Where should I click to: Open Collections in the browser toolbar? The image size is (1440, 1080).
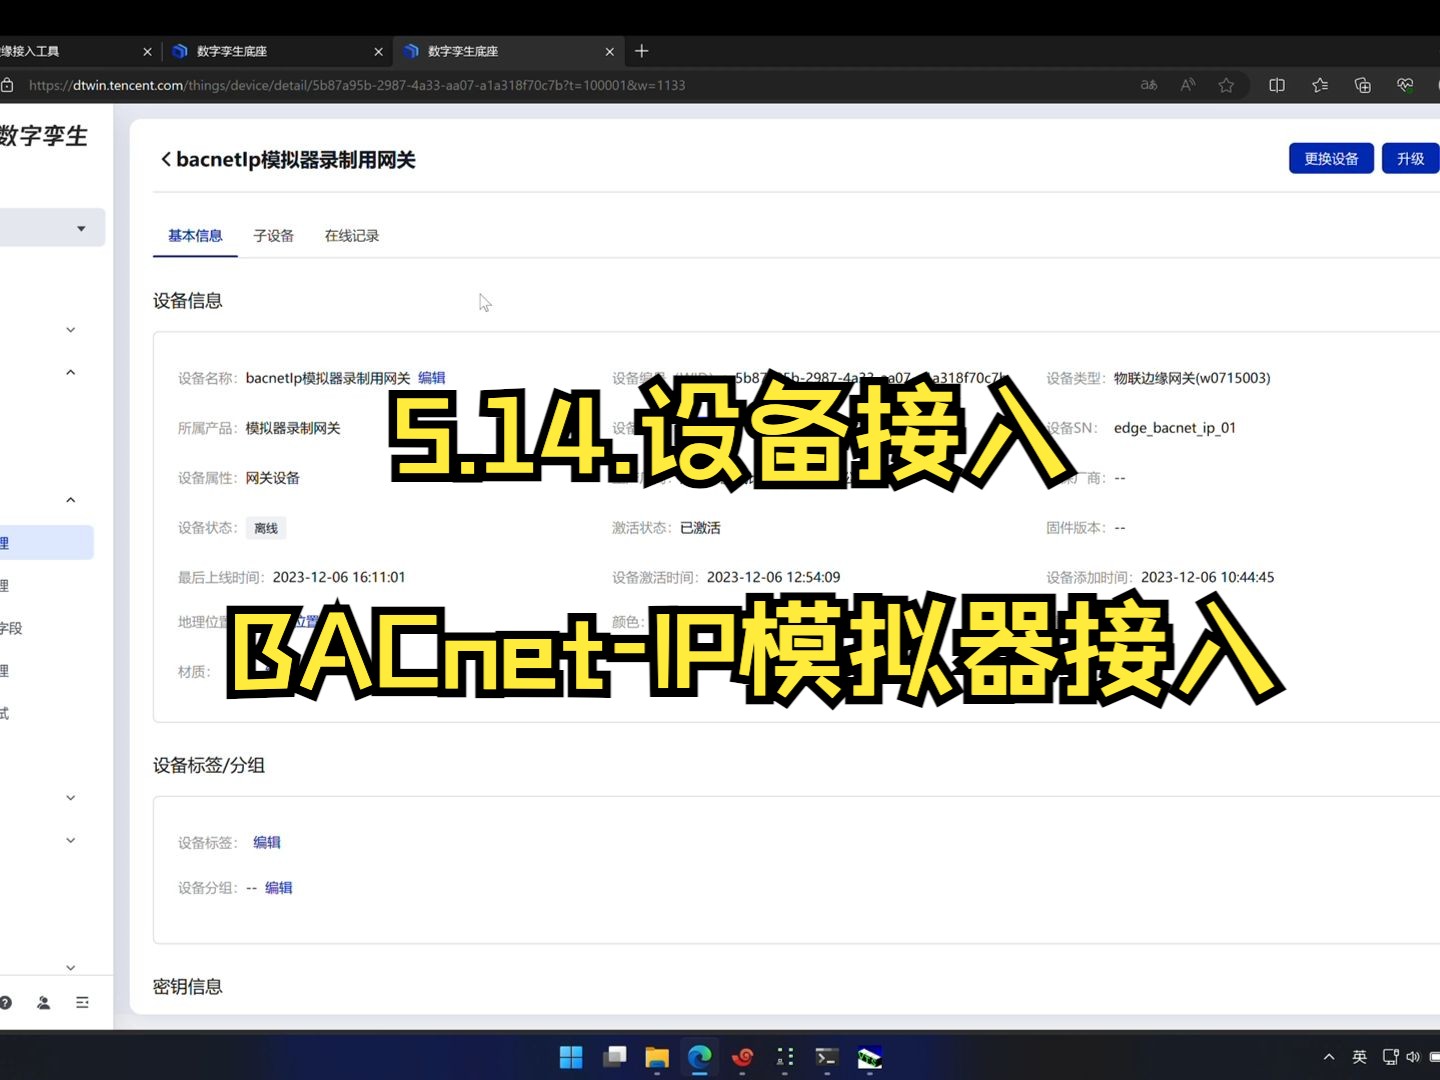coord(1320,85)
